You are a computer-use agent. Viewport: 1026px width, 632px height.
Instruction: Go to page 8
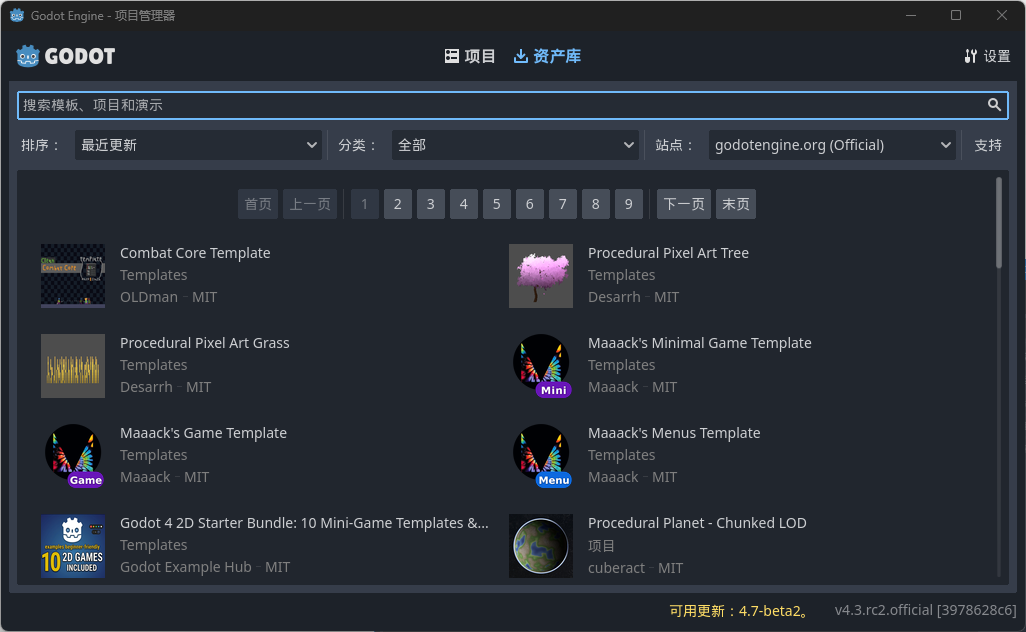click(x=595, y=204)
